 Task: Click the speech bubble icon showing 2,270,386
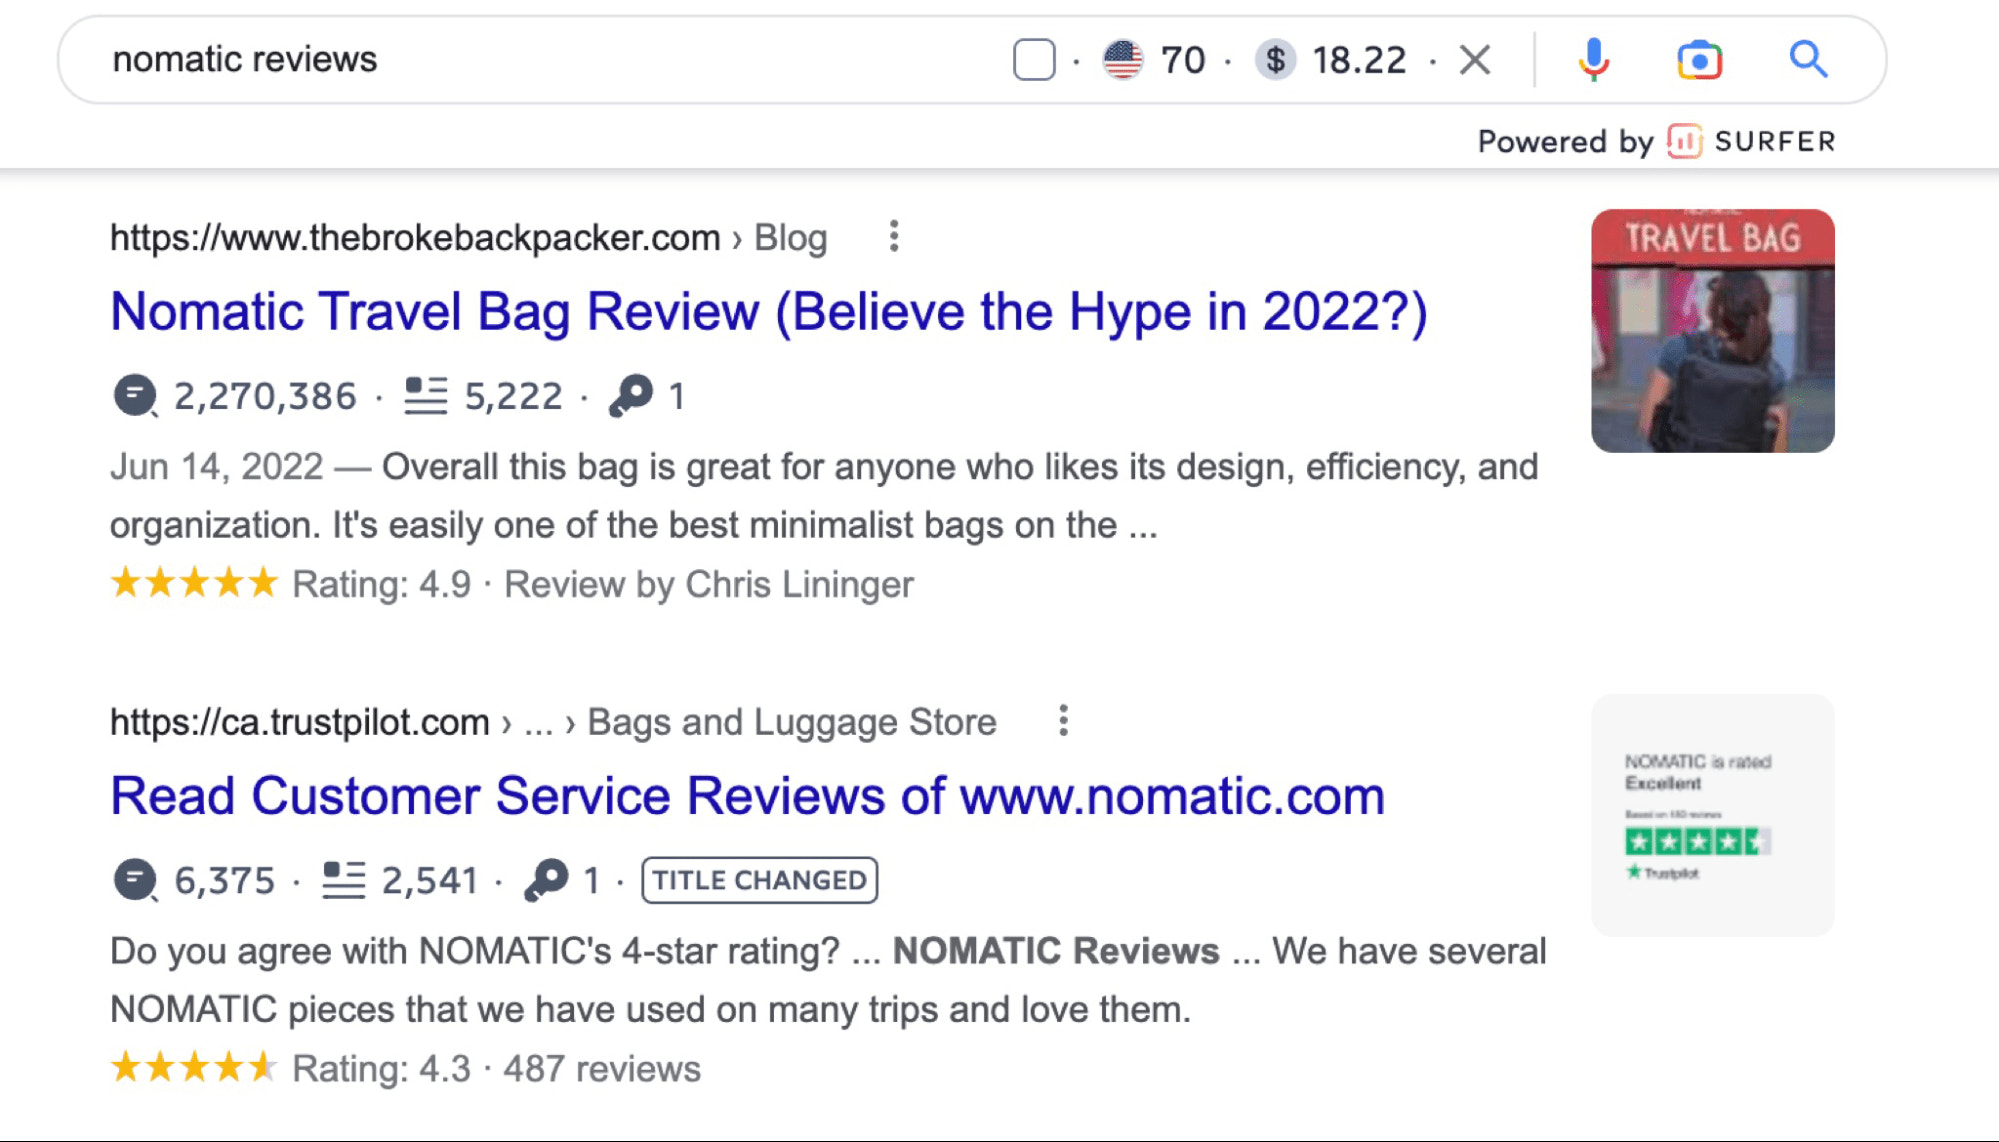pos(136,395)
